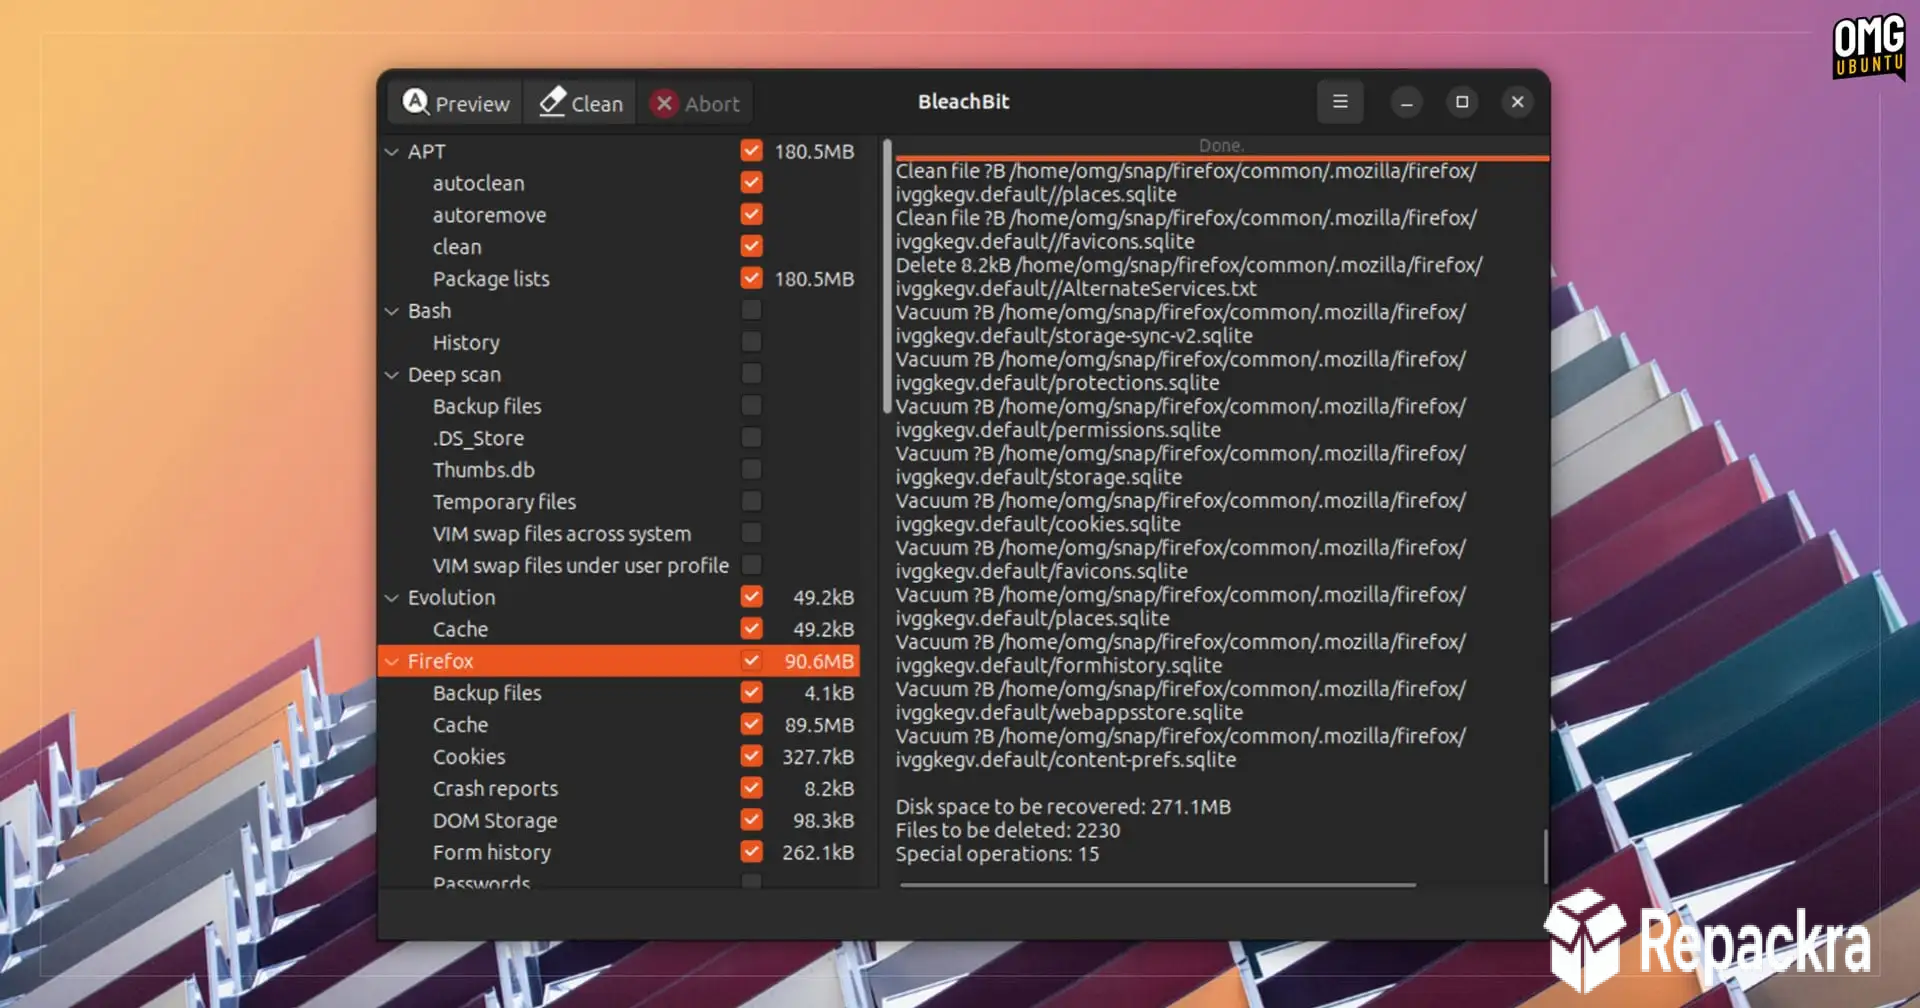Select the Temporary files row label

(504, 502)
